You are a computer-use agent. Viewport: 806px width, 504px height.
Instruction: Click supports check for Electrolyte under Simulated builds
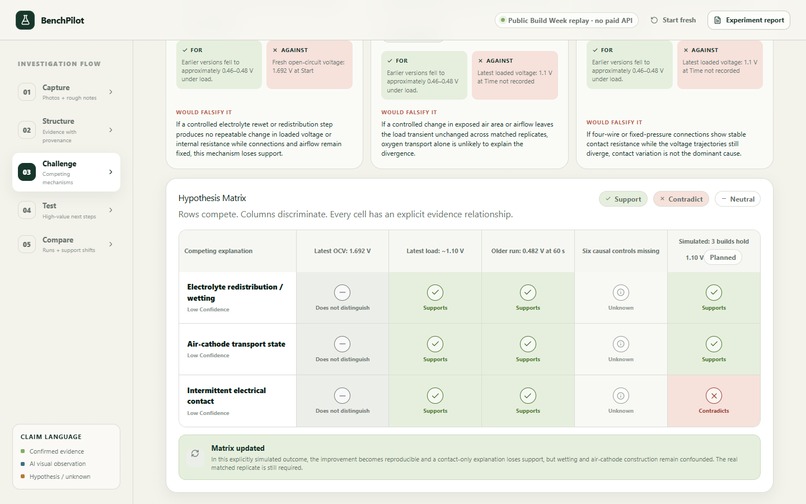(x=713, y=292)
